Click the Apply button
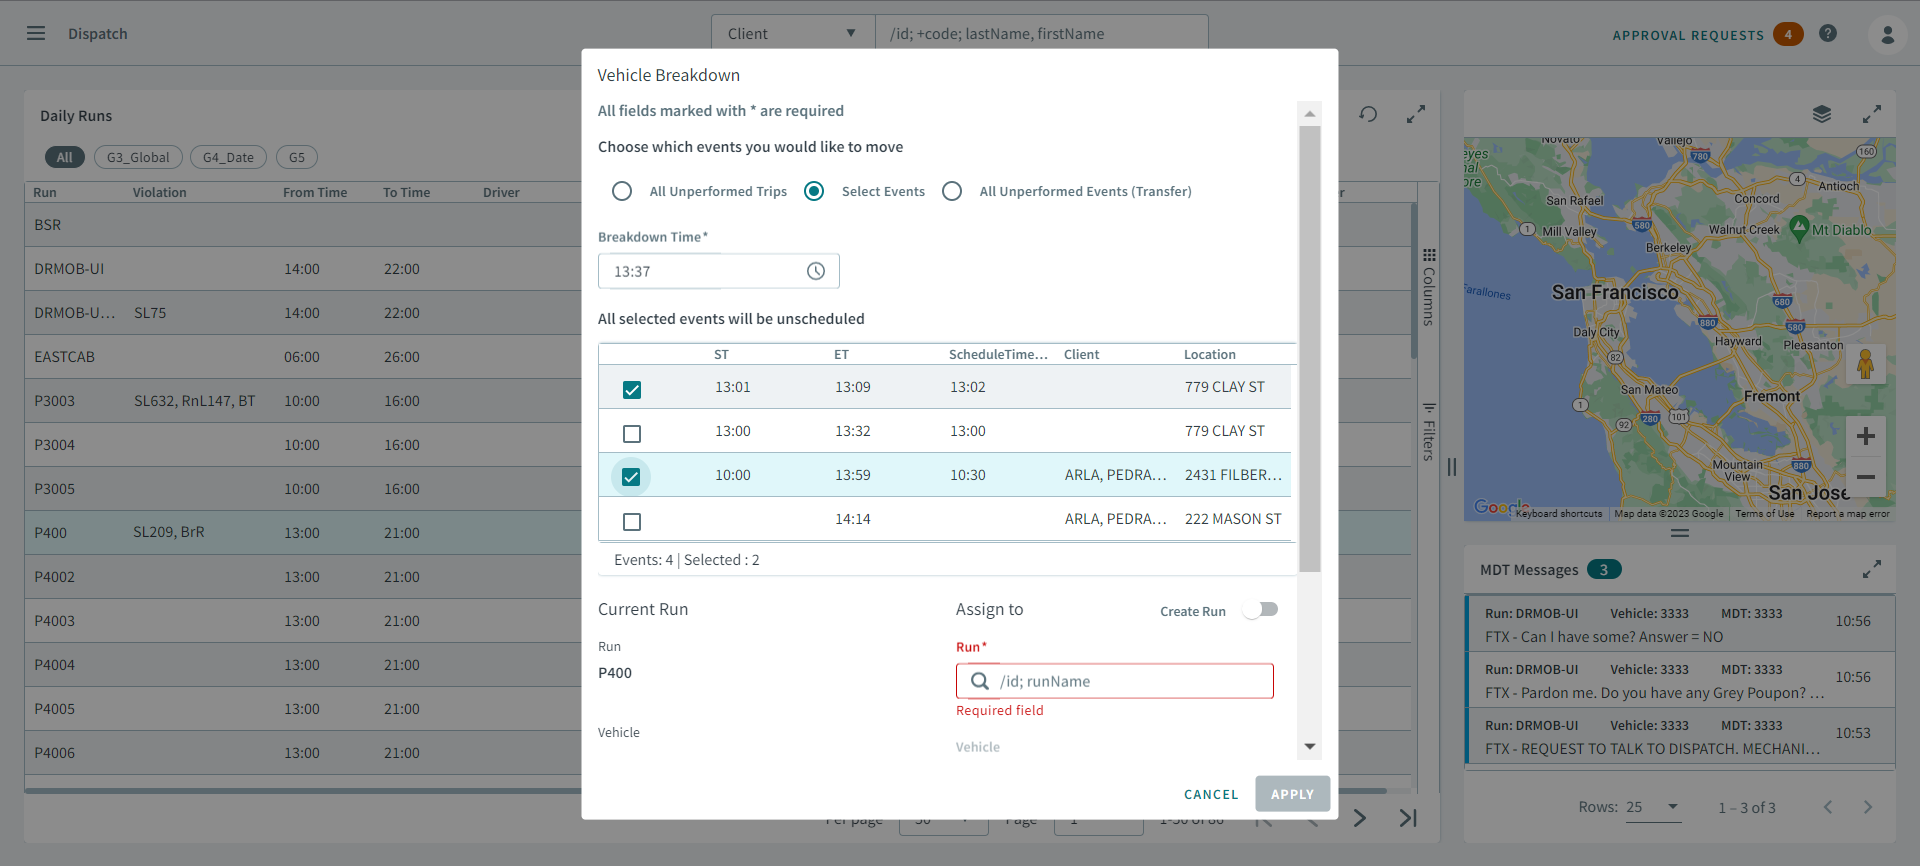1920x866 pixels. [x=1292, y=794]
